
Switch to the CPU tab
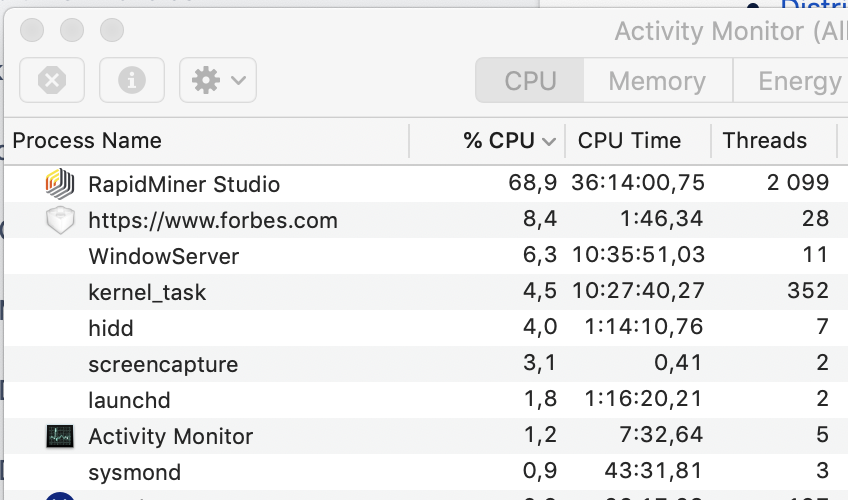pyautogui.click(x=529, y=81)
